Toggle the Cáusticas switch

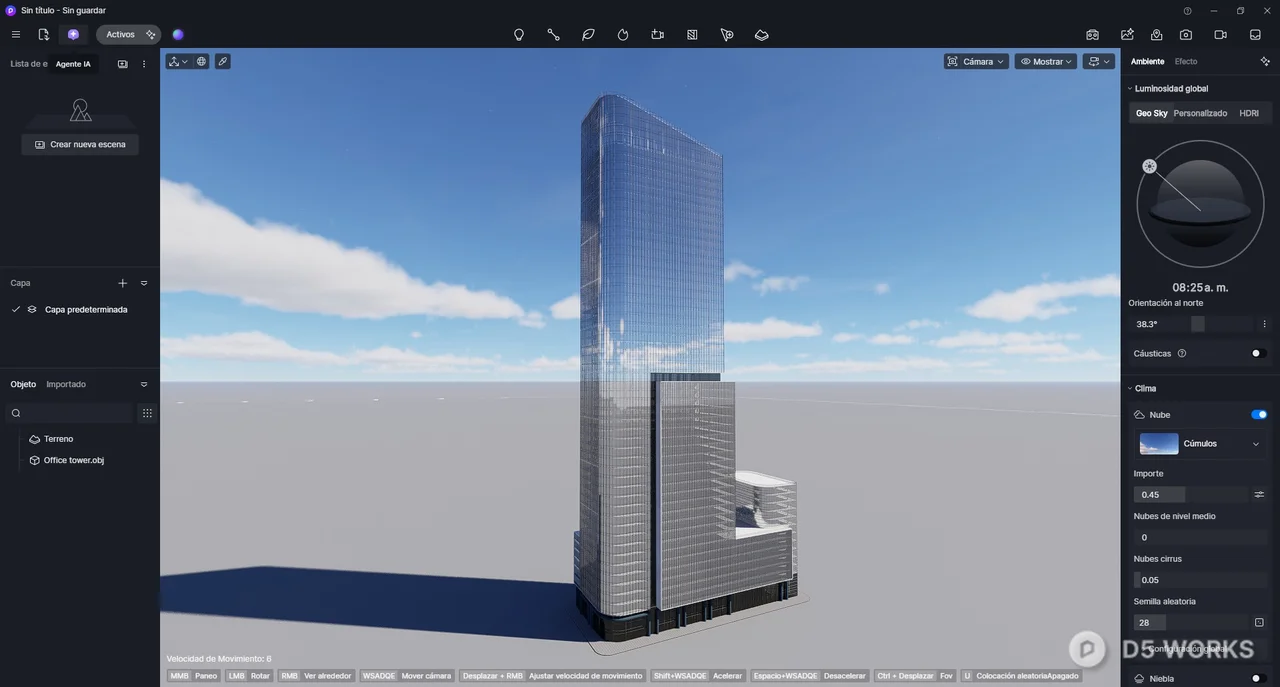[x=1259, y=353]
